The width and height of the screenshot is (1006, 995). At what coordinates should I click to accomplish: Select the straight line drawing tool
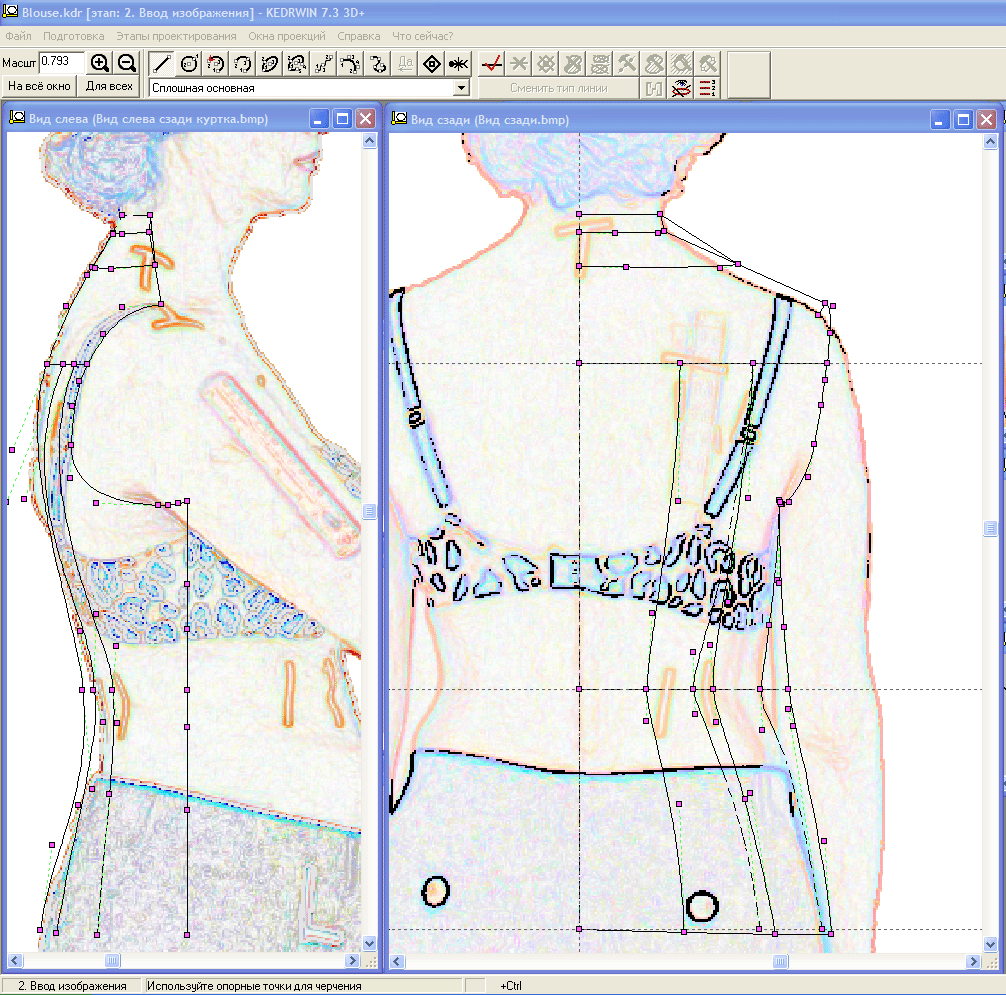[x=161, y=64]
